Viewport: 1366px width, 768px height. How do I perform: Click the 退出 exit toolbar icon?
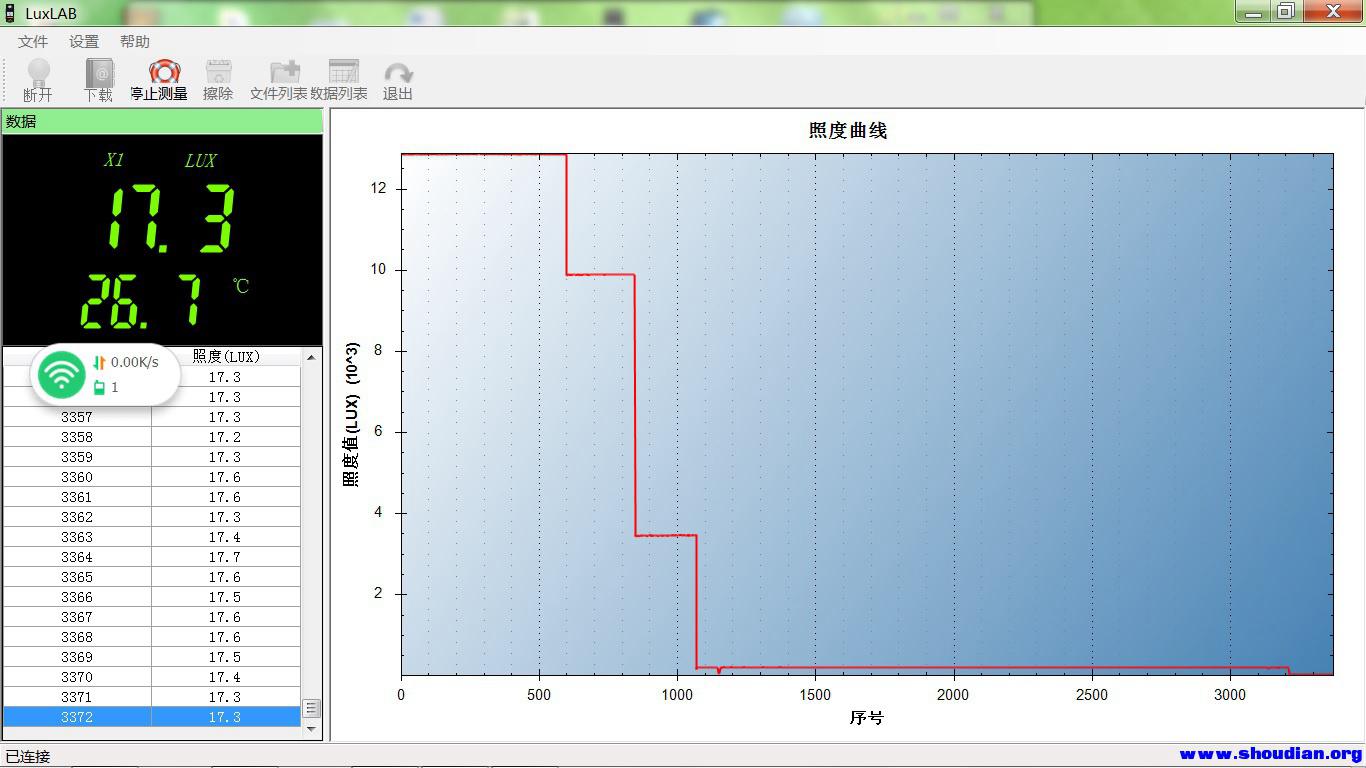point(398,80)
